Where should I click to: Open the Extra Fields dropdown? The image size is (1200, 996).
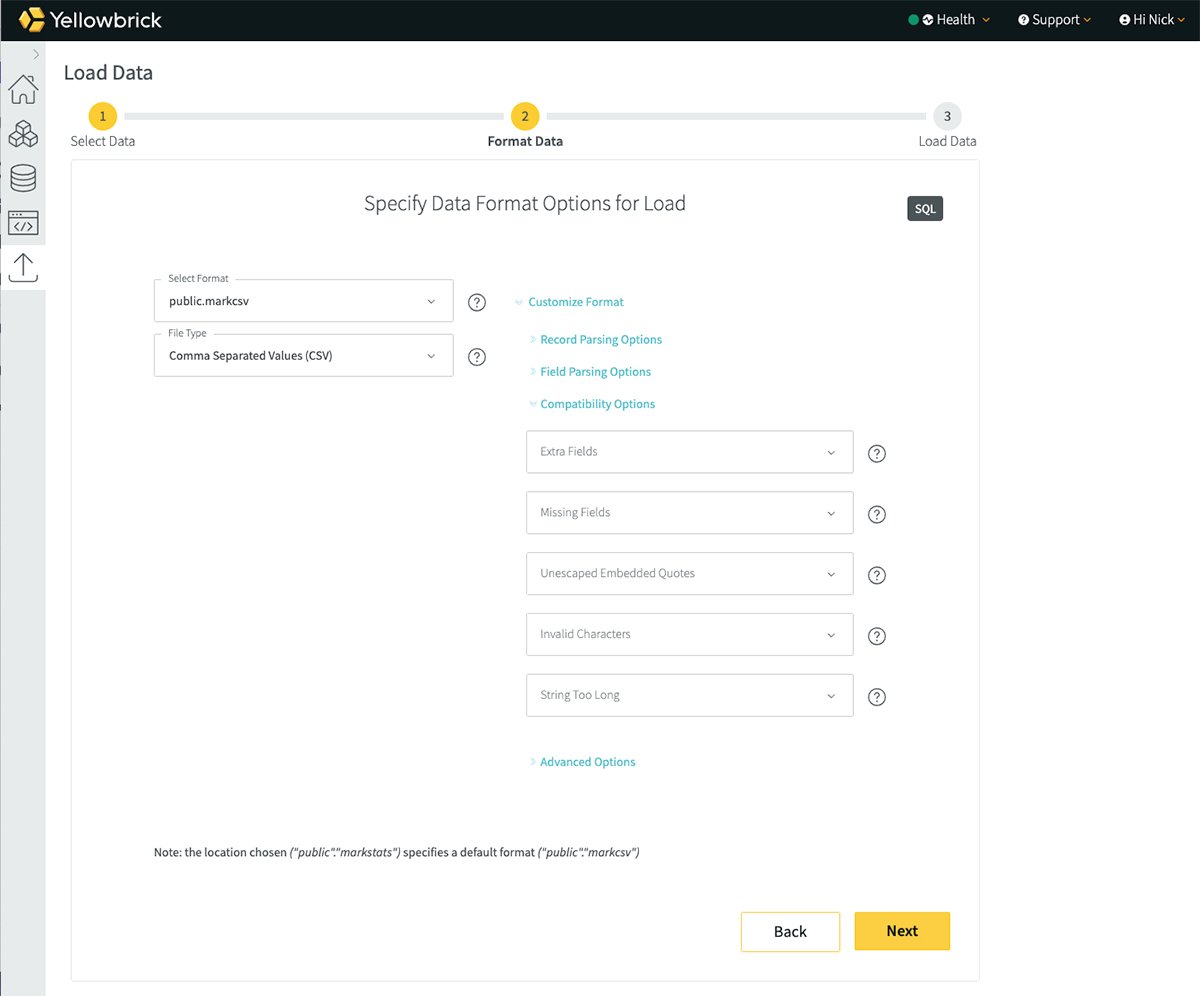689,452
